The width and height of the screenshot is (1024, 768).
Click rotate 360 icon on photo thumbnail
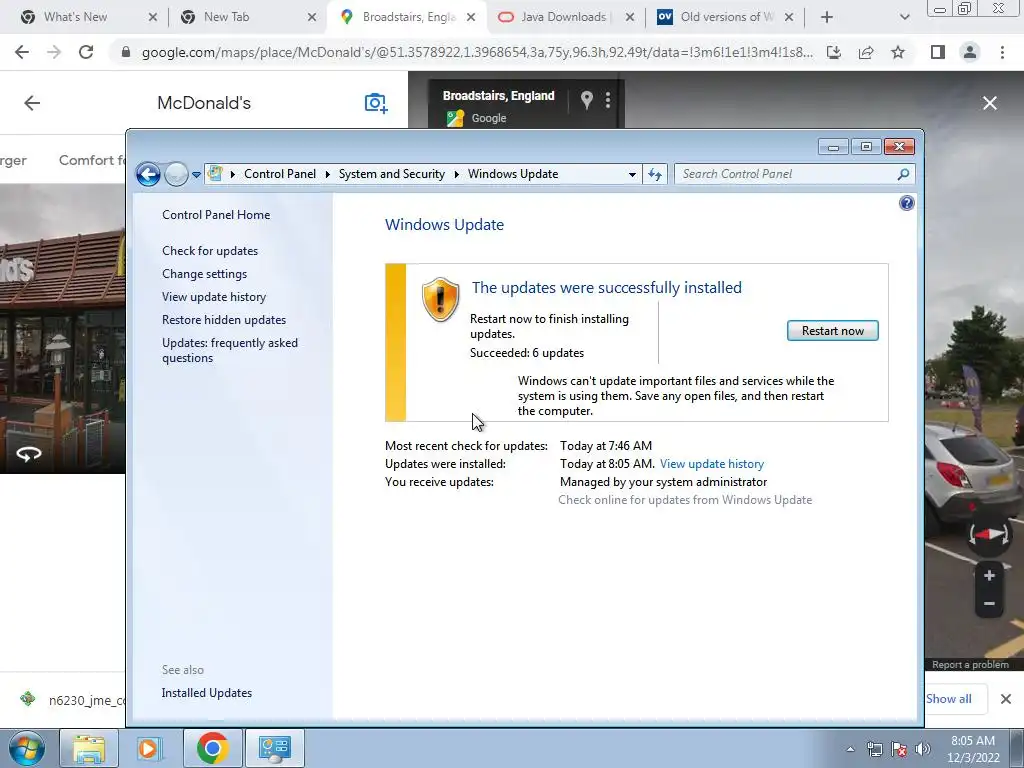tap(29, 454)
